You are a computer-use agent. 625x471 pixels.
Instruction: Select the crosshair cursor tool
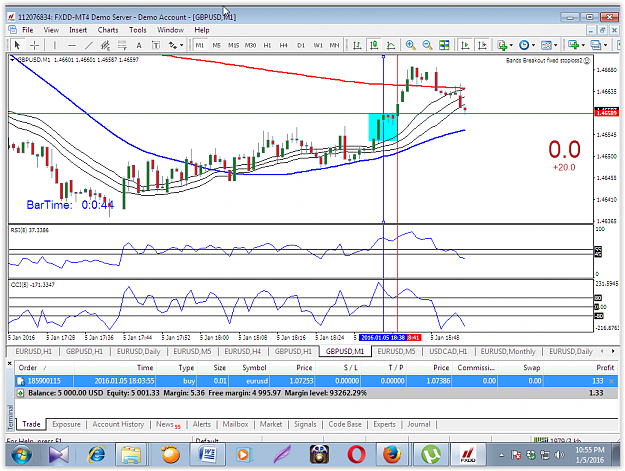(35, 45)
